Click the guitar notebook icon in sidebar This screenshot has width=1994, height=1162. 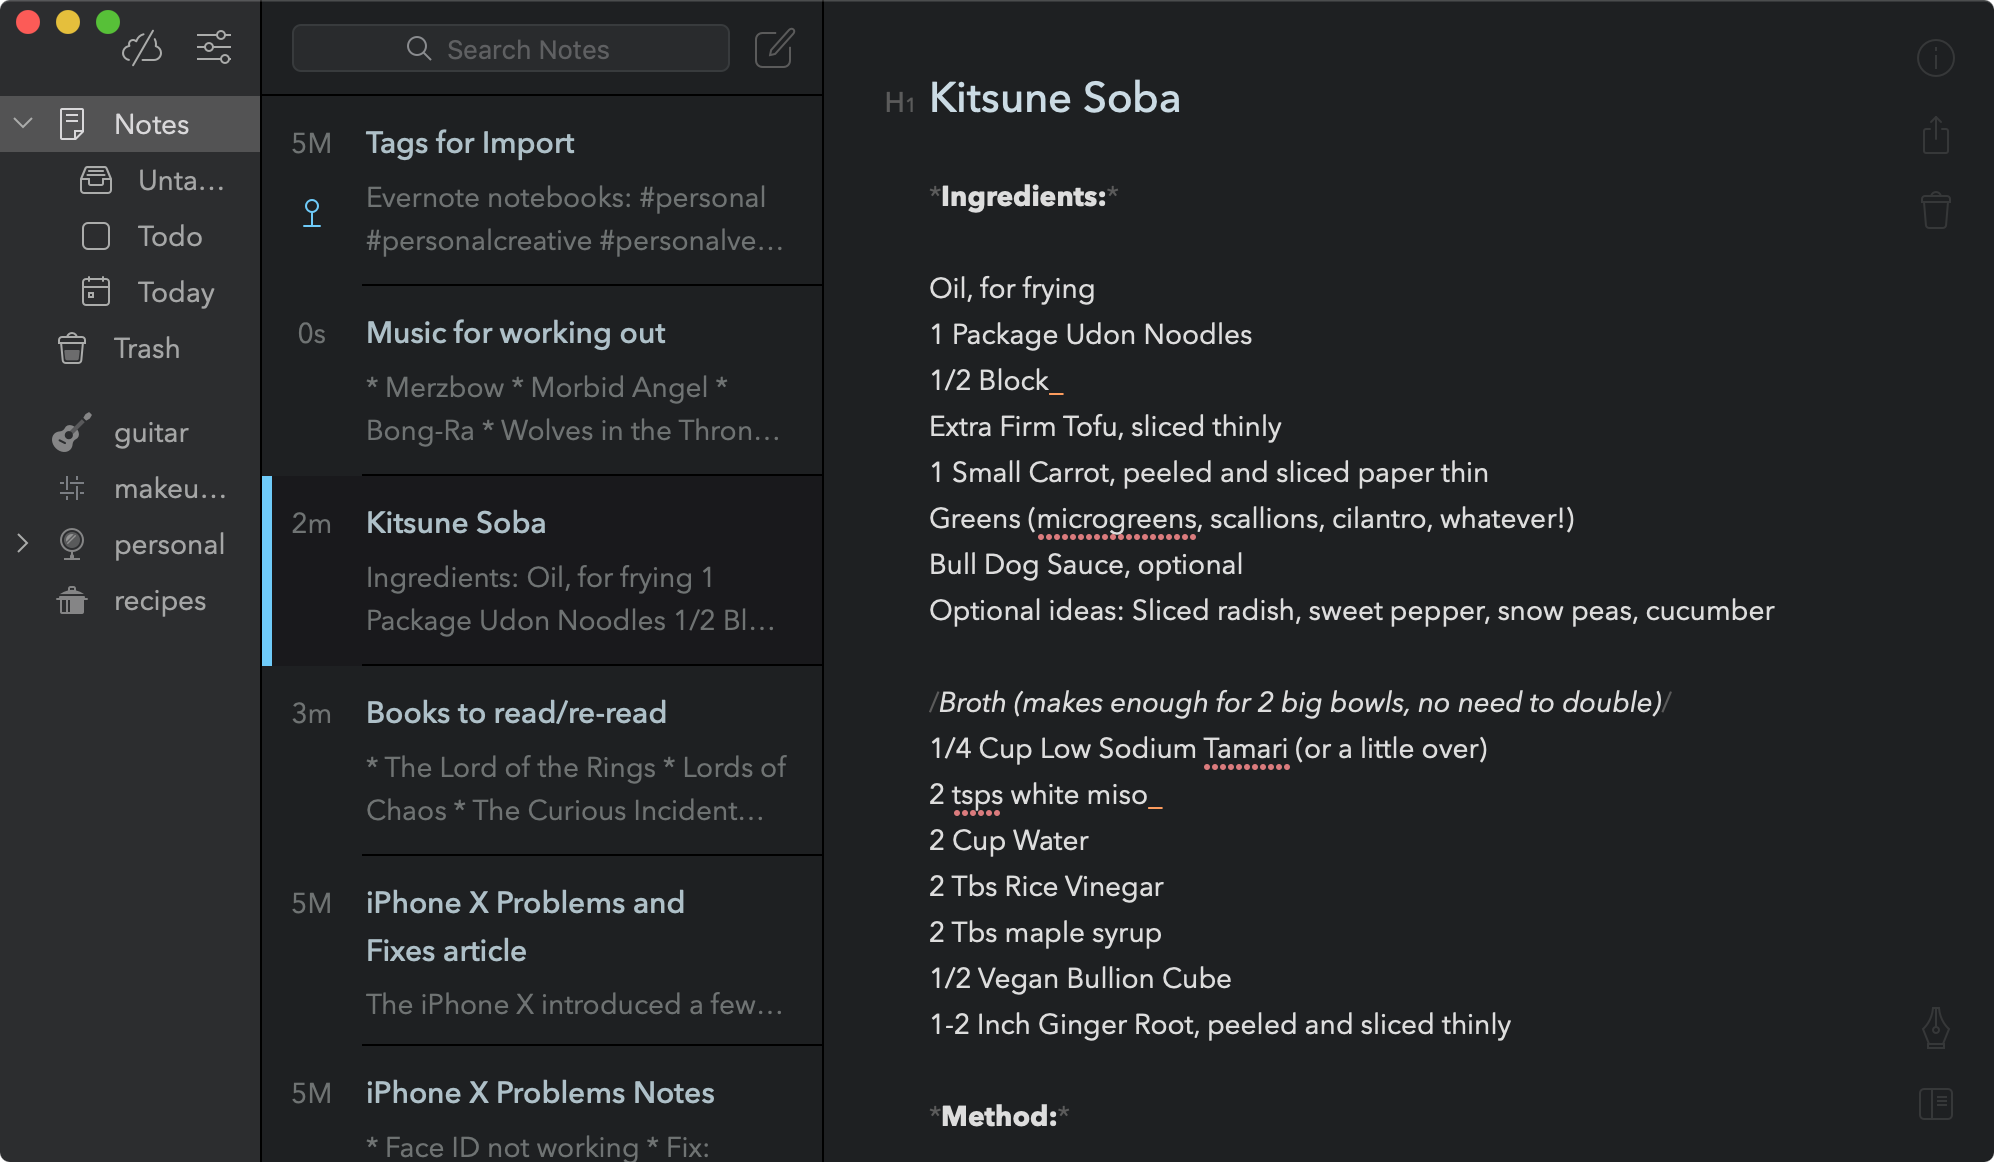pos(69,432)
